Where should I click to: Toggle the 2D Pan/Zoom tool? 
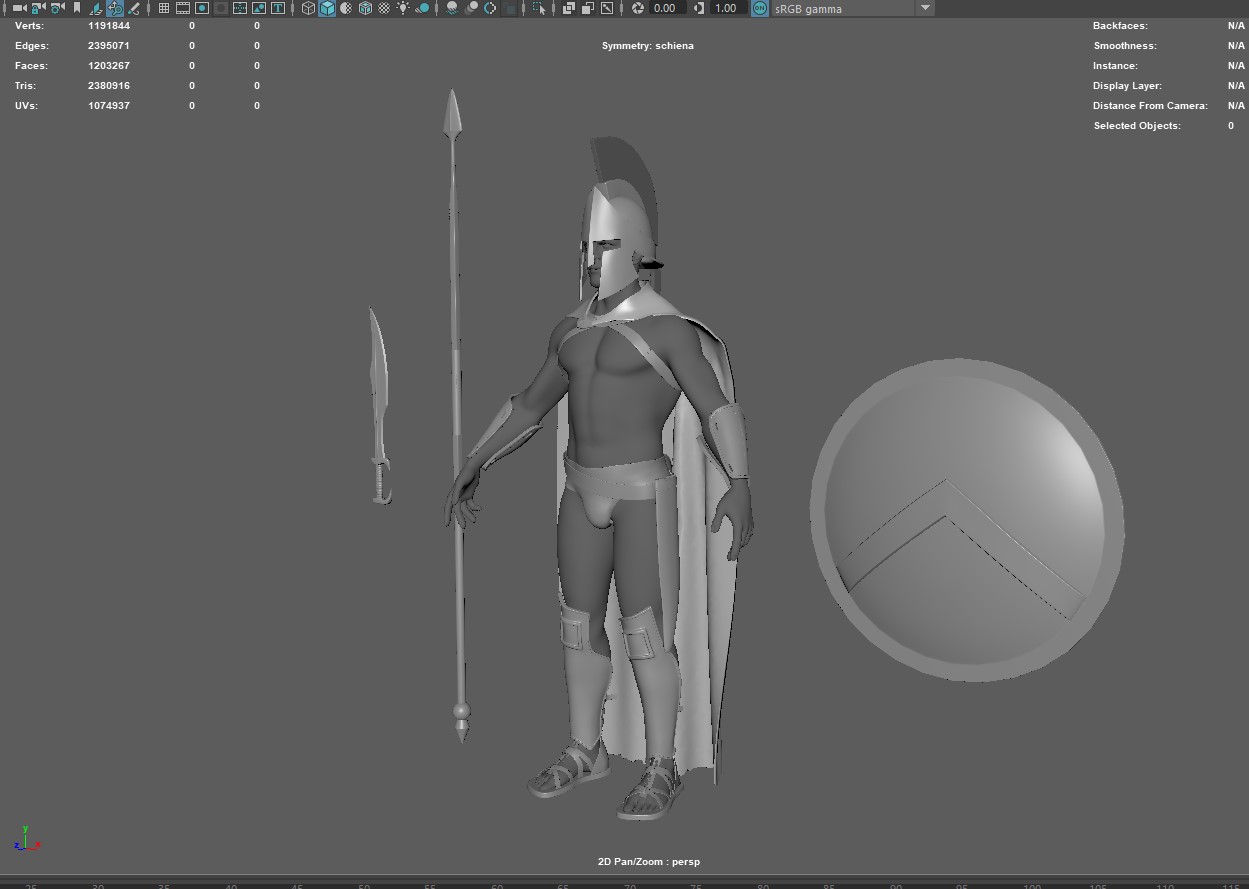coord(115,8)
